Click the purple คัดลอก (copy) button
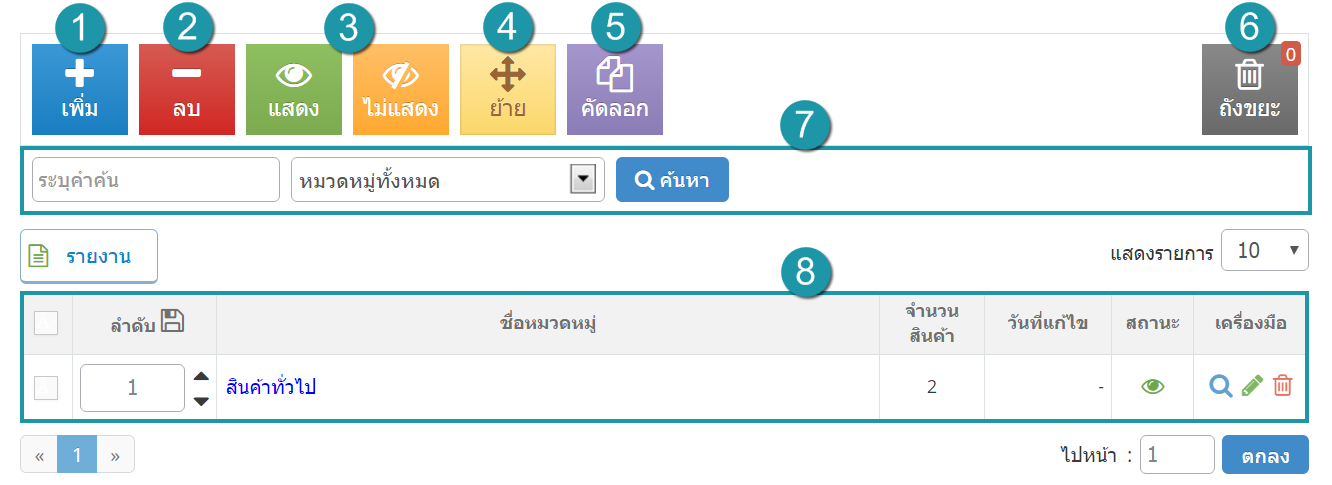 pyautogui.click(x=615, y=89)
